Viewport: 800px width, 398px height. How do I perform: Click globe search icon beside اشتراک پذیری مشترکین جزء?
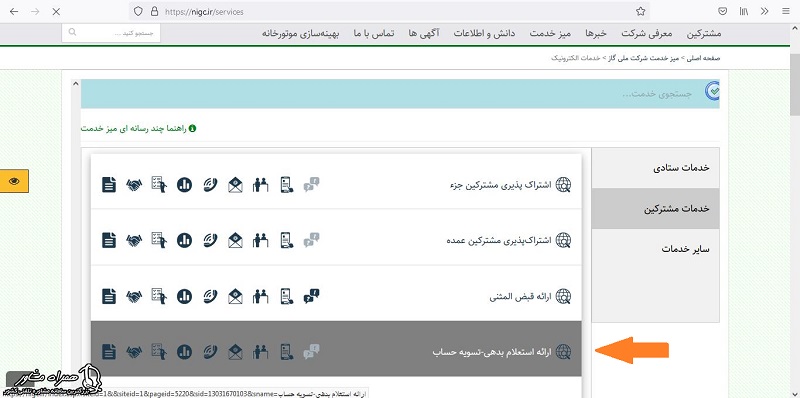coord(563,184)
